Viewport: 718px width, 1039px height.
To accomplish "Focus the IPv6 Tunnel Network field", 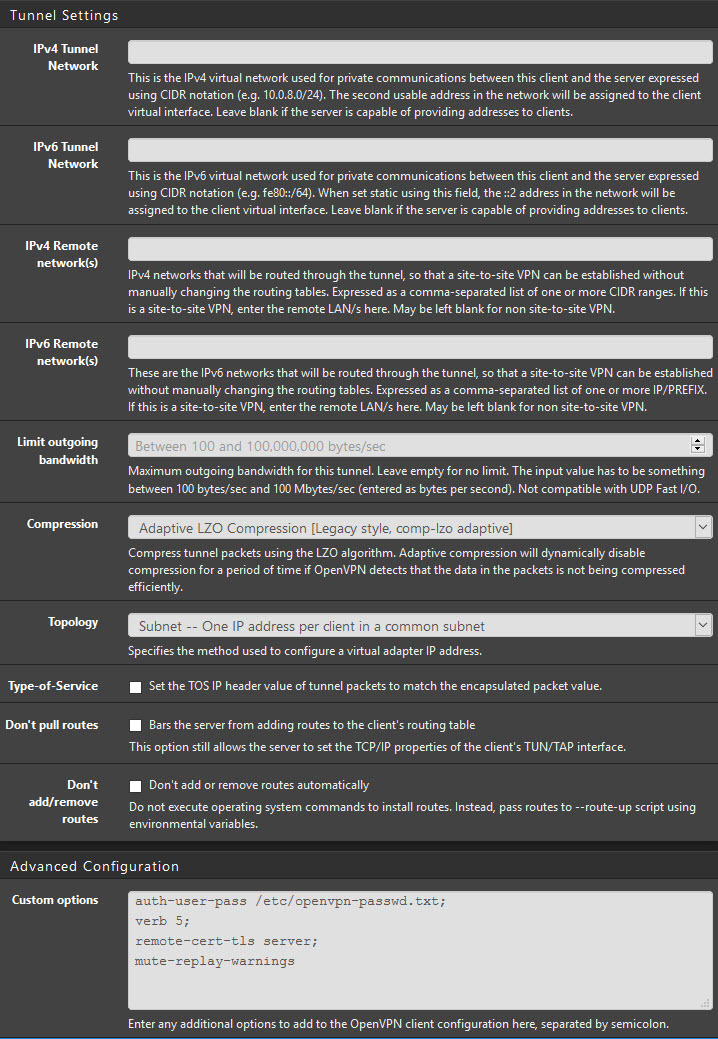I will [x=420, y=150].
